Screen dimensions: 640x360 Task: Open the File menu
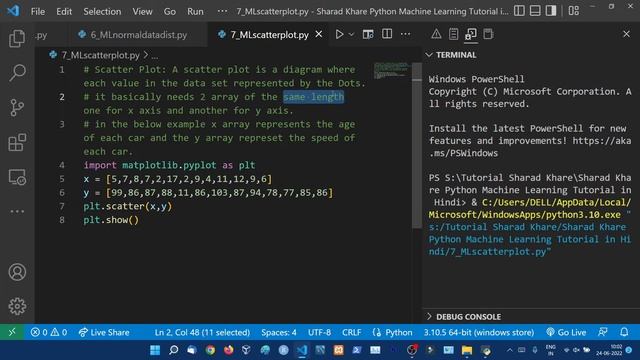[x=38, y=11]
